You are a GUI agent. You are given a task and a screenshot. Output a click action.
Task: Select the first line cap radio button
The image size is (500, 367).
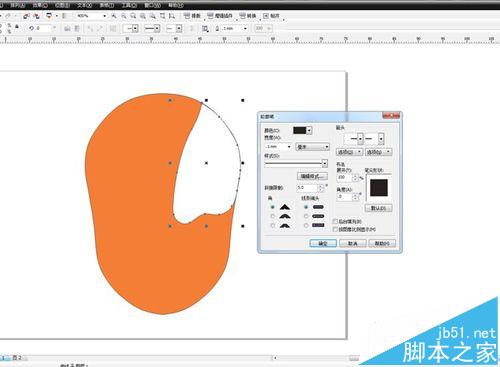click(x=306, y=207)
